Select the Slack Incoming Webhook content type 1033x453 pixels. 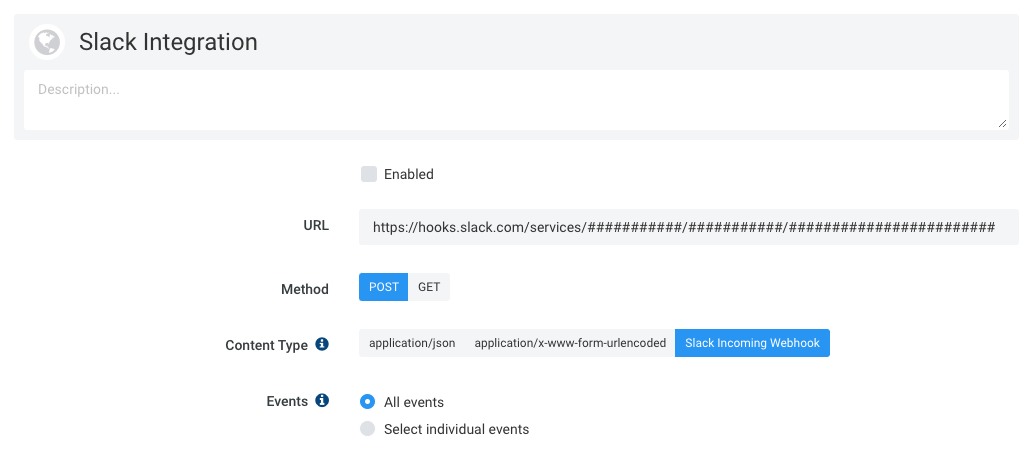click(752, 343)
